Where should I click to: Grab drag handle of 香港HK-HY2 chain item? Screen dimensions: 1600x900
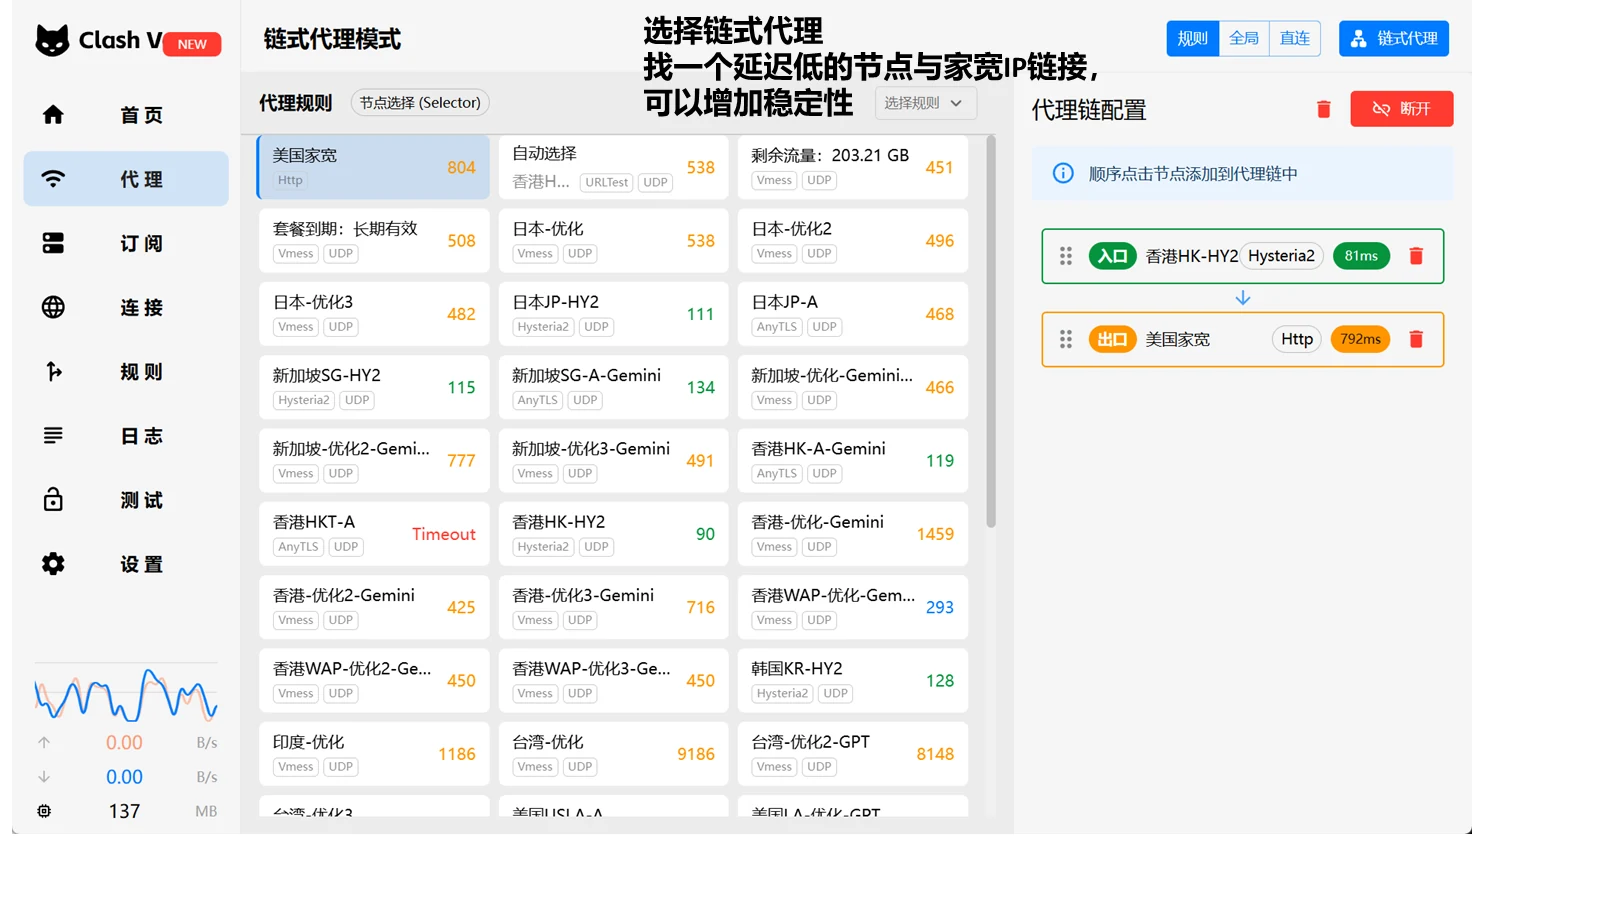pyautogui.click(x=1066, y=256)
